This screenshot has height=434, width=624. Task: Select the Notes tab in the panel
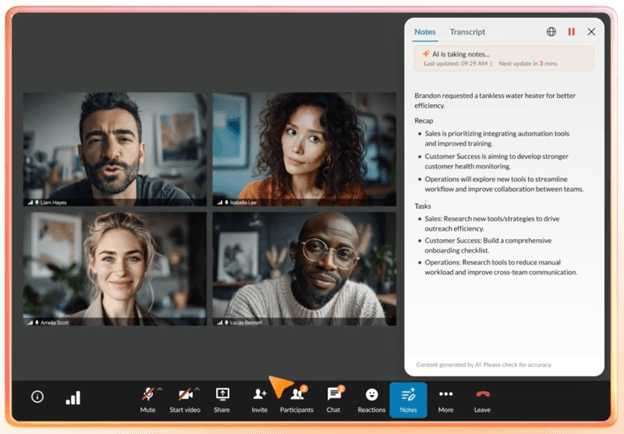[x=424, y=32]
